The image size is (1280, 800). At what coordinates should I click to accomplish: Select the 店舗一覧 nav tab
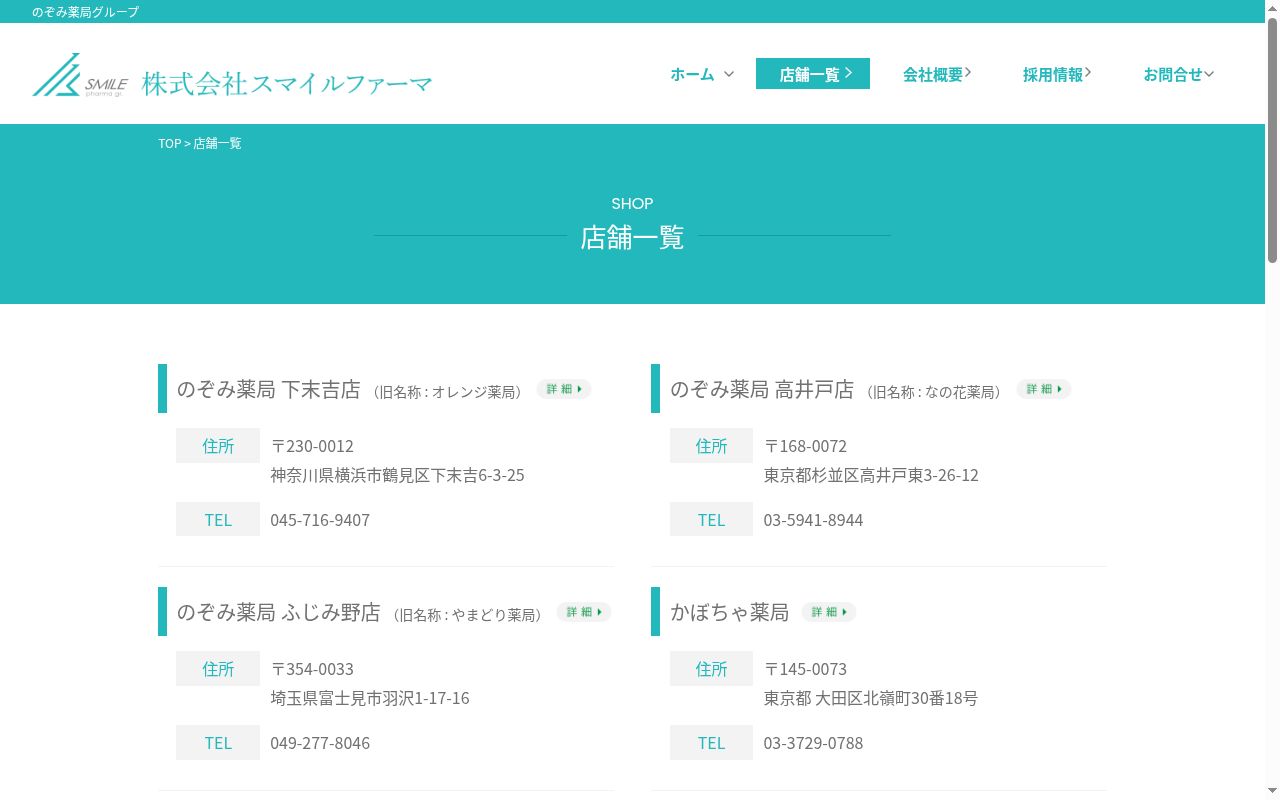click(813, 74)
